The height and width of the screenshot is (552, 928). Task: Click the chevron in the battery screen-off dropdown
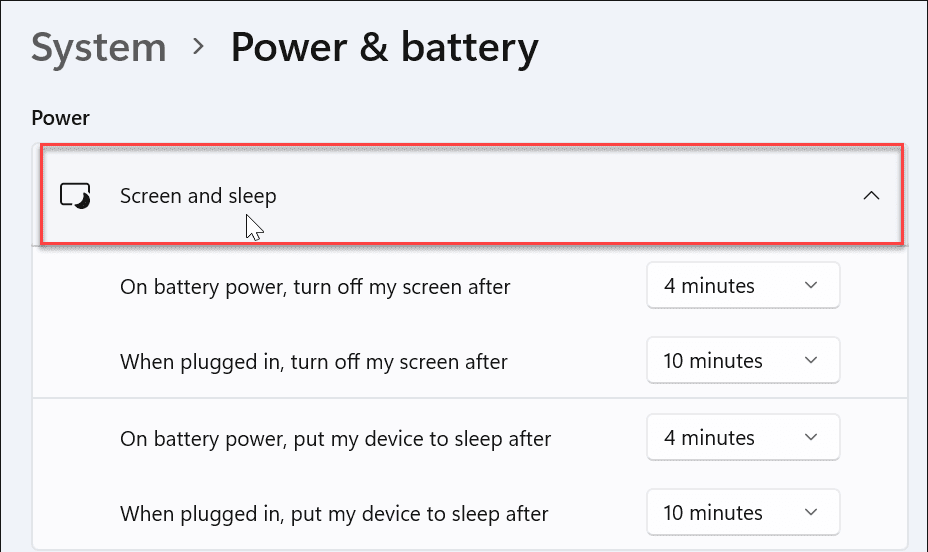tap(811, 286)
